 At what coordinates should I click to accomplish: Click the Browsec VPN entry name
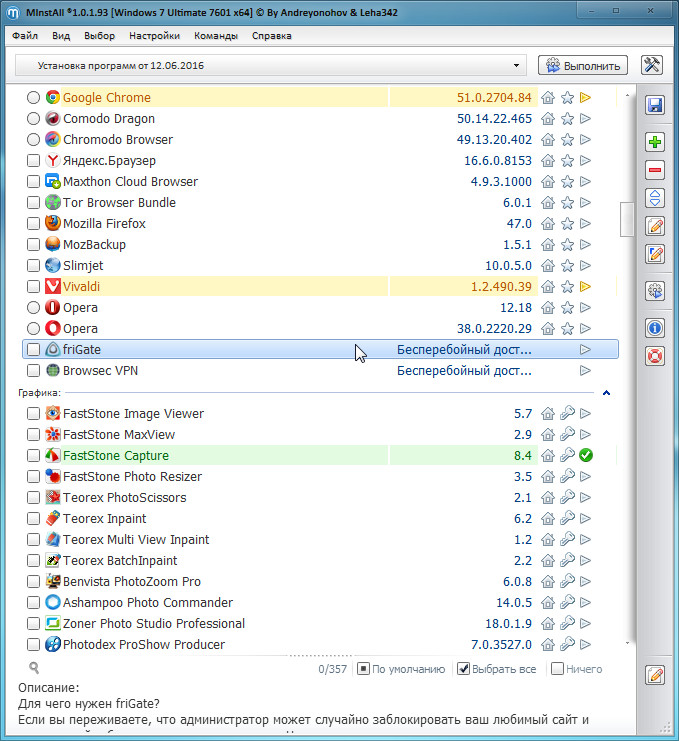coord(101,370)
